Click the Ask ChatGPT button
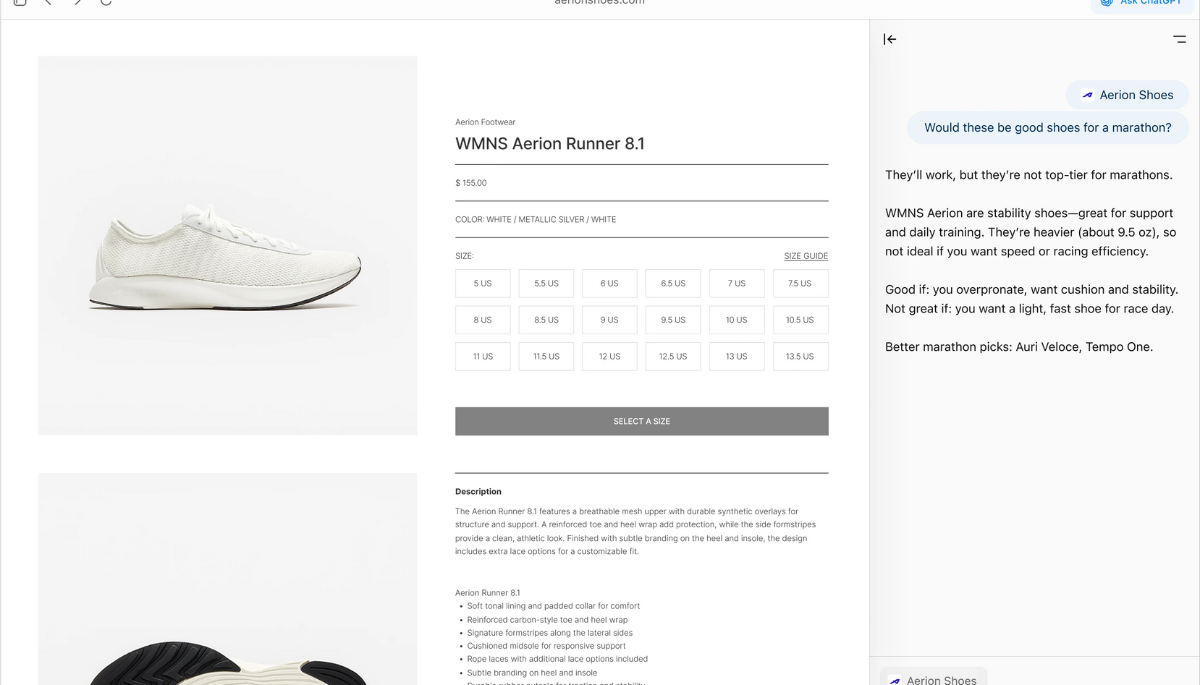 (x=1144, y=4)
